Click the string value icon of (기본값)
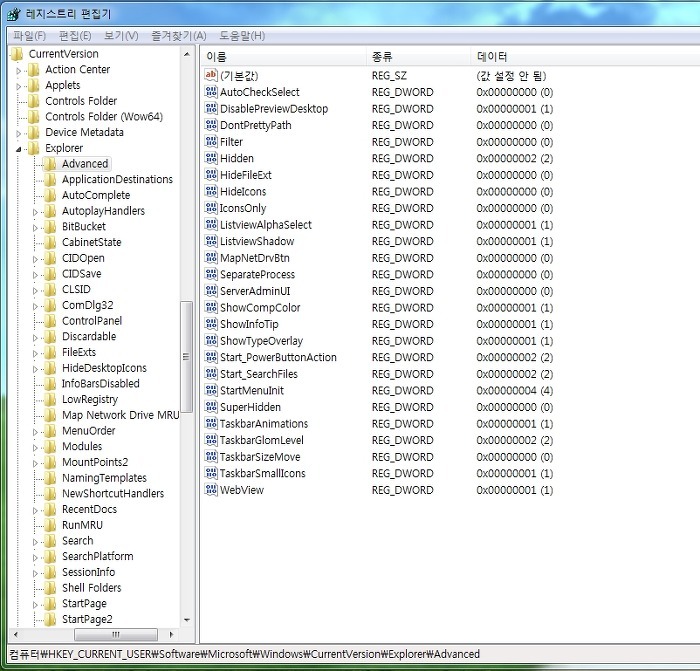 click(x=211, y=75)
